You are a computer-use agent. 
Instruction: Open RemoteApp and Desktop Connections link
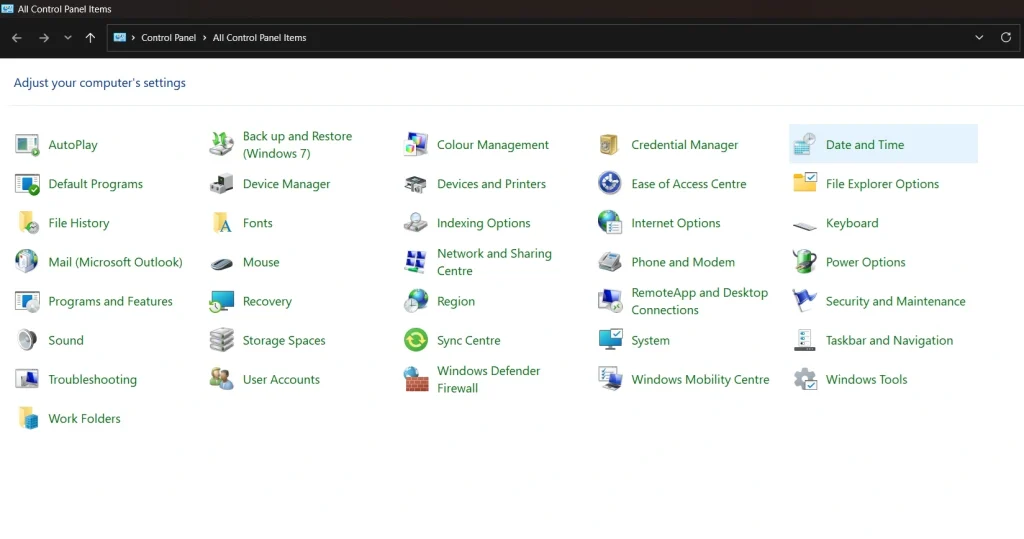699,301
